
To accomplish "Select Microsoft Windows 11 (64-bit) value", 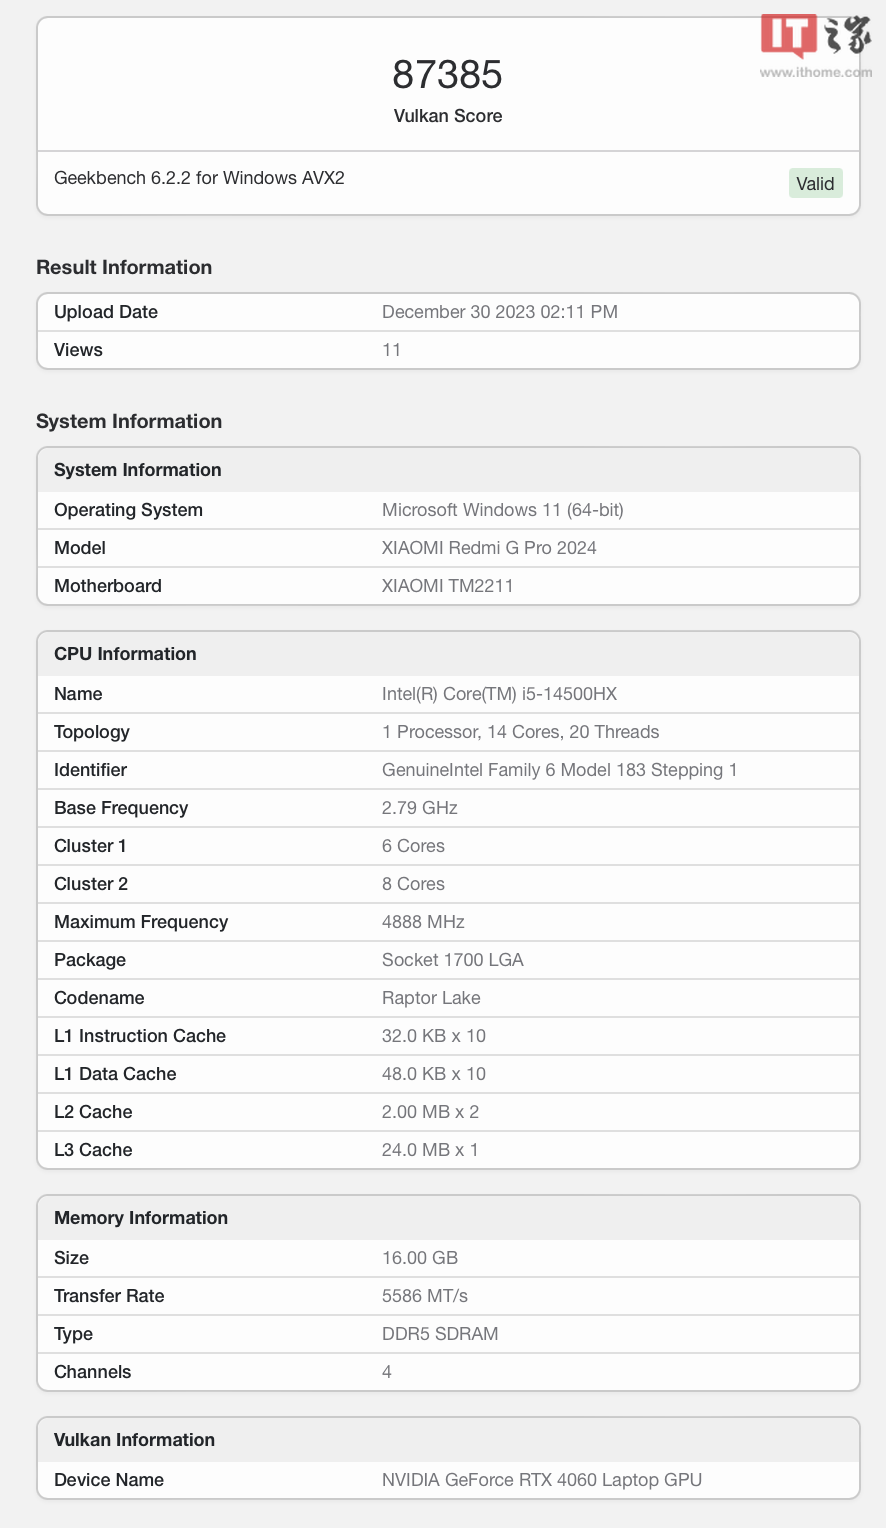I will (x=503, y=510).
